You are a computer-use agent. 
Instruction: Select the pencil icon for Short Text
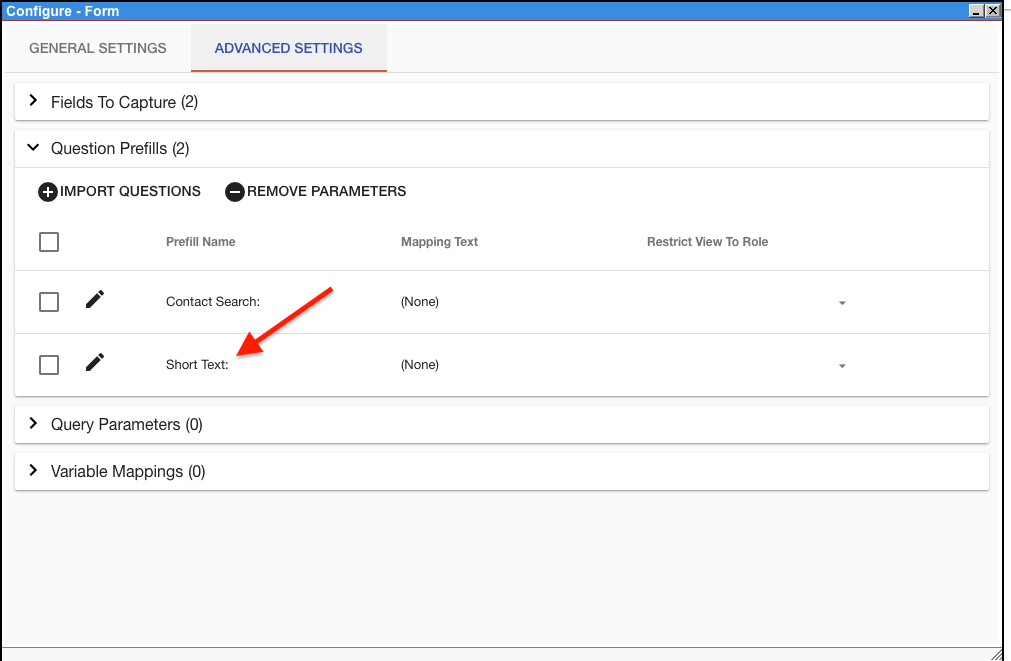click(94, 362)
